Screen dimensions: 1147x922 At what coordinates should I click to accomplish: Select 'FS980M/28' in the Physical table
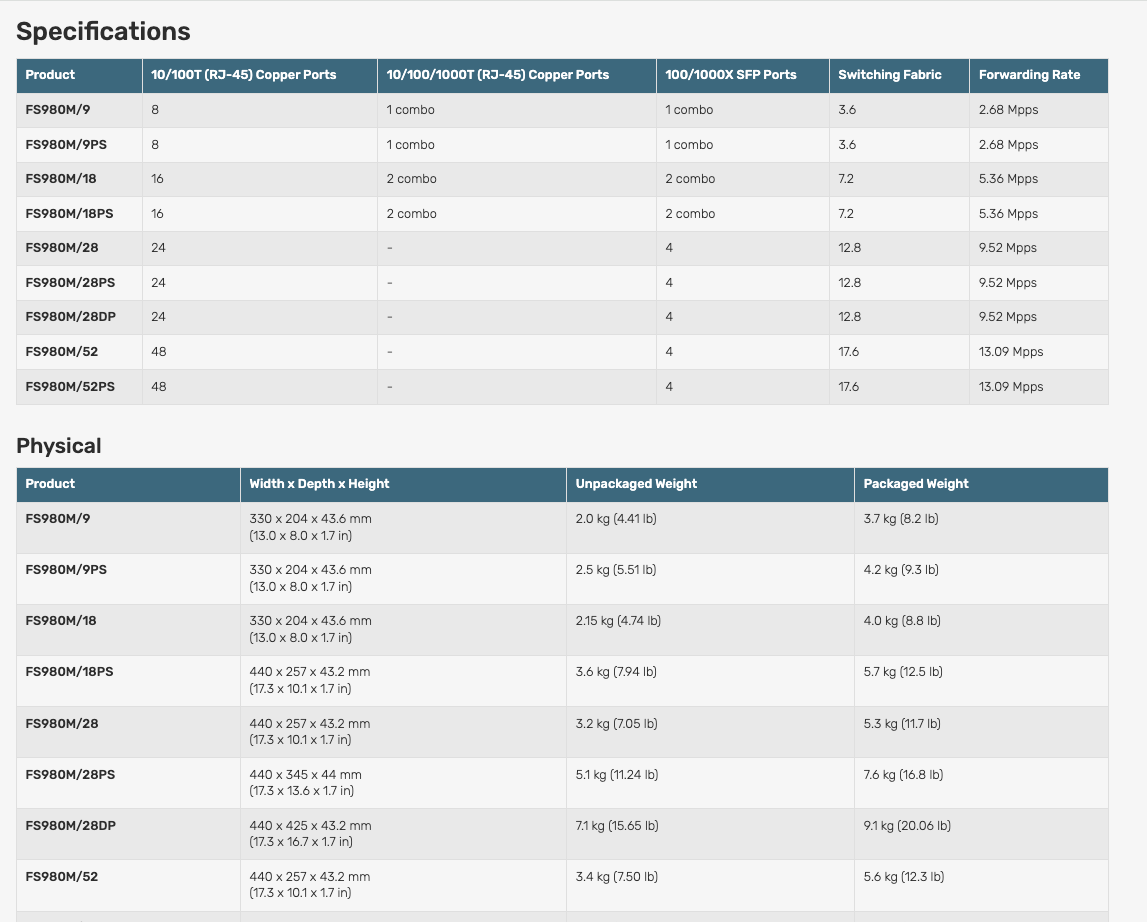[61, 724]
